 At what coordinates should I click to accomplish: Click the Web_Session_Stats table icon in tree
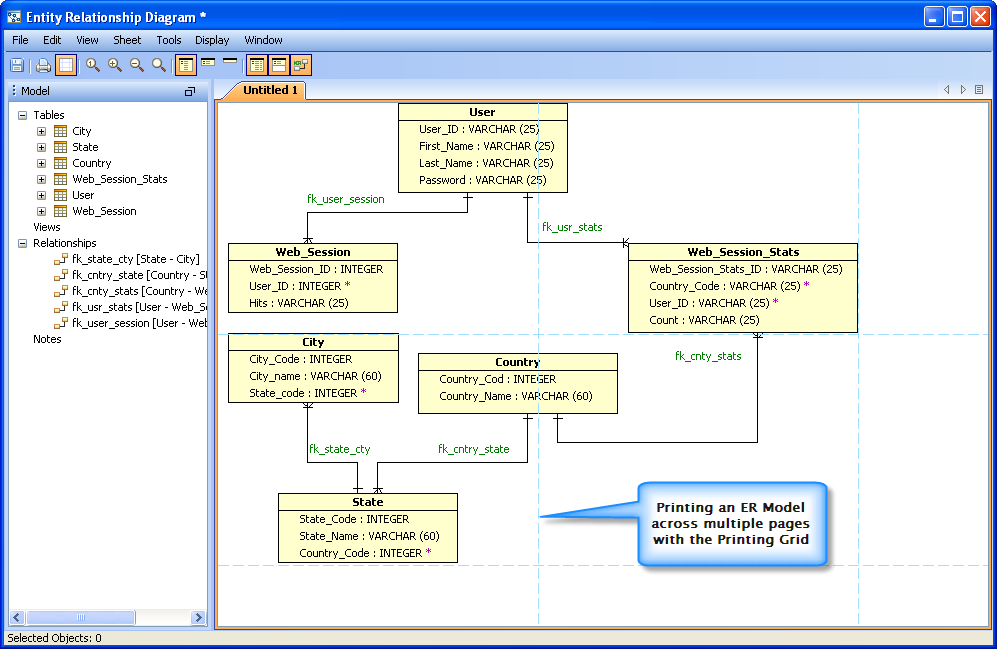pos(60,179)
